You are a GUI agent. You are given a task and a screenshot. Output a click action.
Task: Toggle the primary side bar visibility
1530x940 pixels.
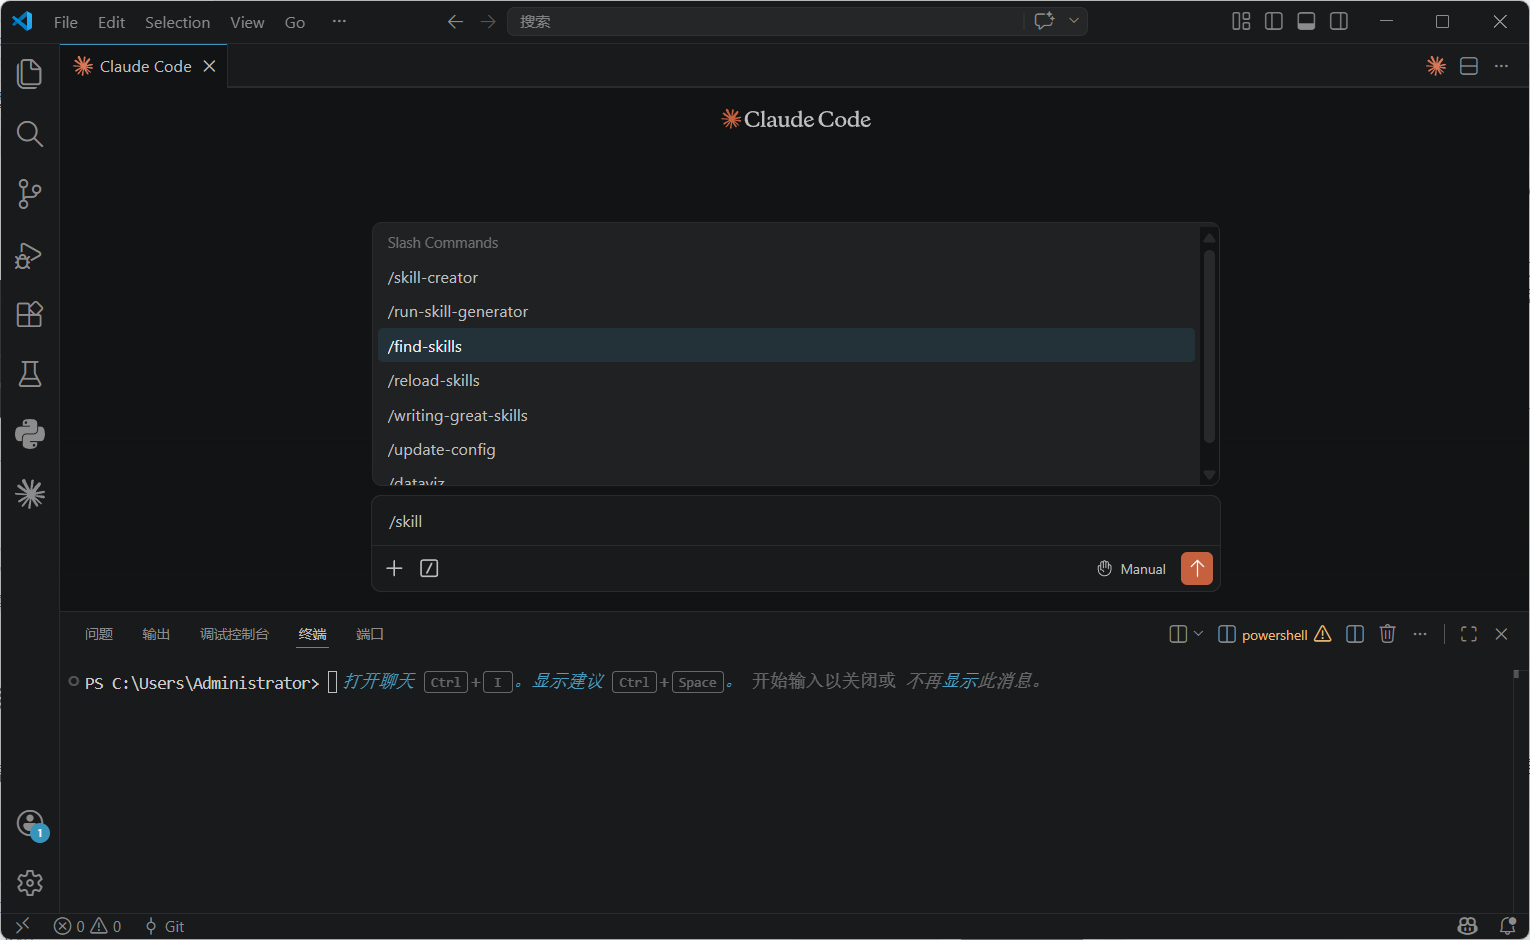tap(1274, 21)
